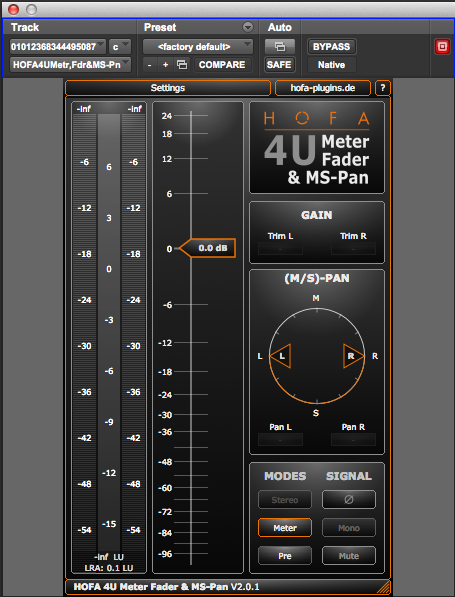Screen dimensions: 455x597
Task: Click the -inf LU loudness readout
Action: click(109, 557)
